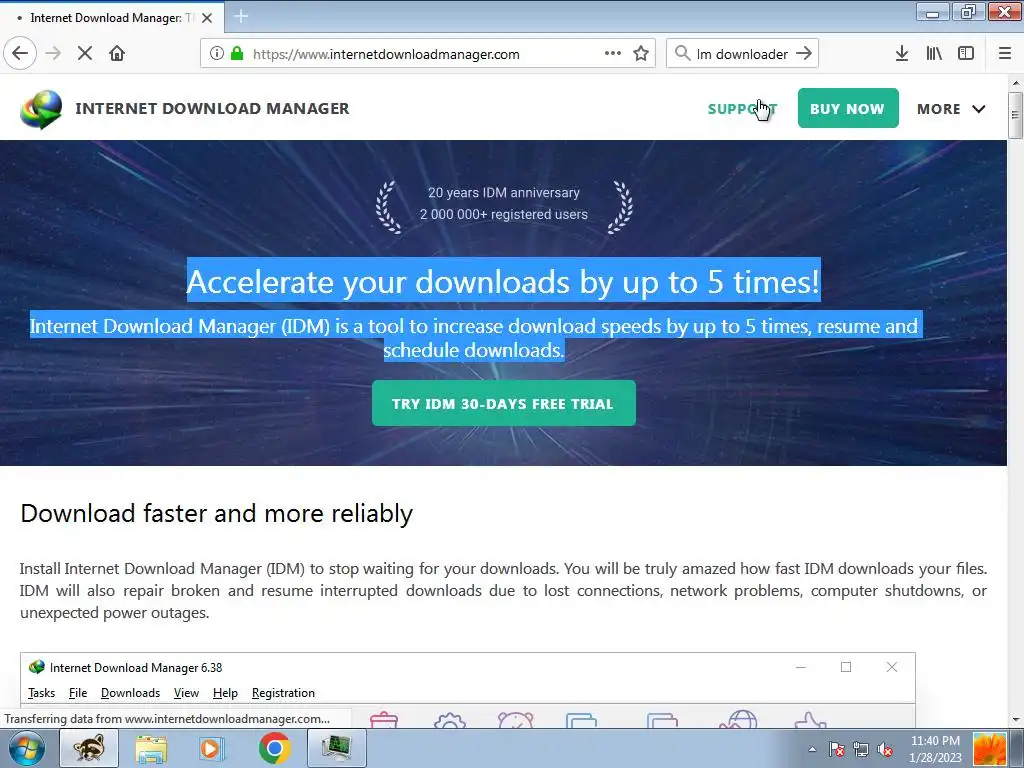Open the browser home page
This screenshot has height=768, width=1024.
pyautogui.click(x=117, y=54)
